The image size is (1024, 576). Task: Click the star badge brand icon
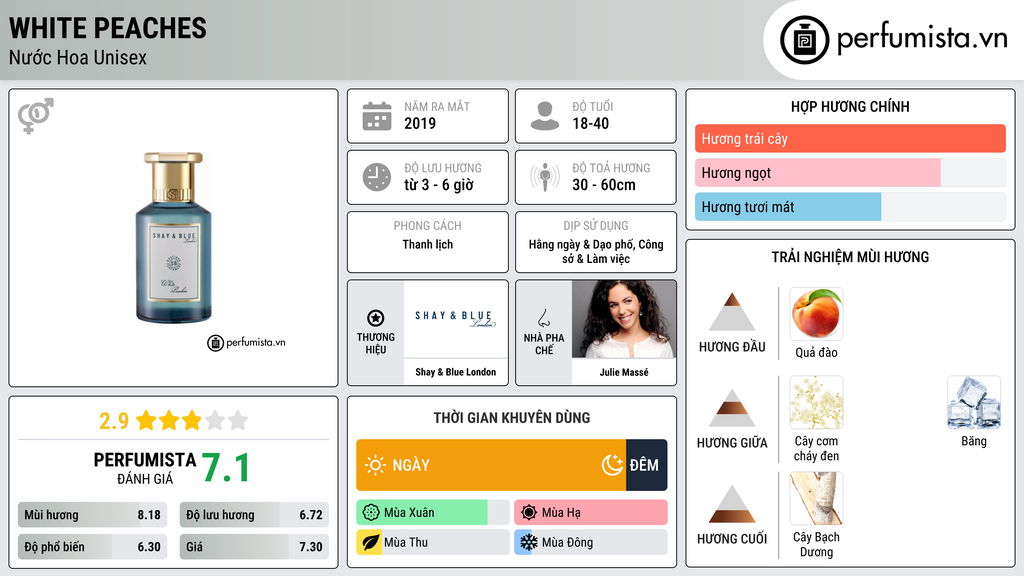click(376, 318)
